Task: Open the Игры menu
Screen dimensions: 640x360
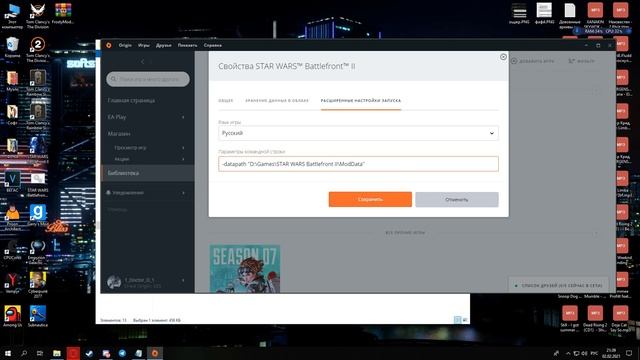Action: coord(144,45)
